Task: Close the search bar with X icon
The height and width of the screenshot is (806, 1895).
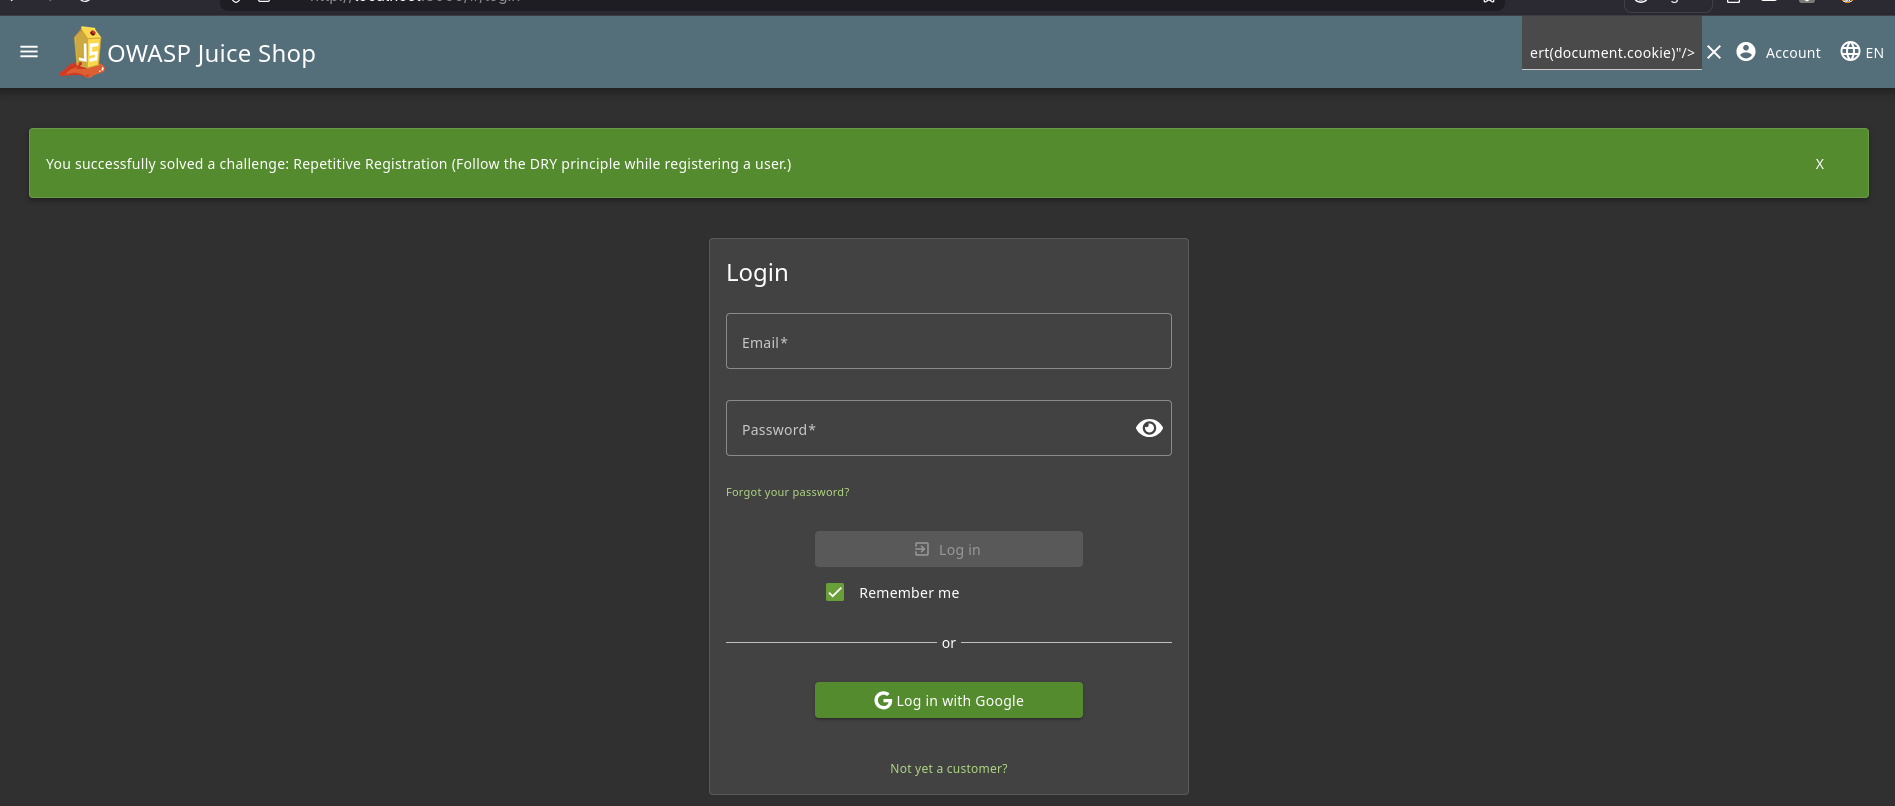Action: [1714, 52]
